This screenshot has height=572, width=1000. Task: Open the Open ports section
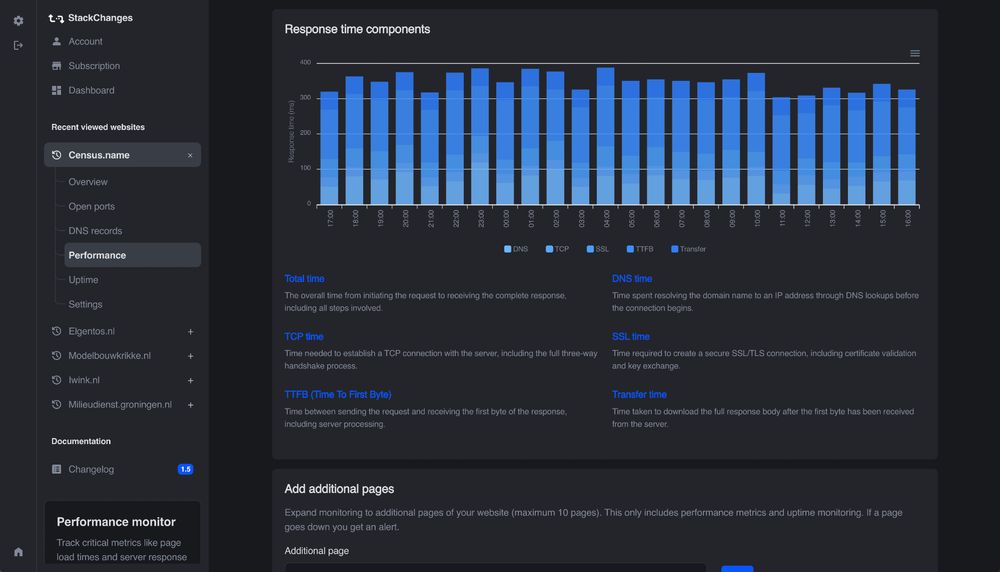click(x=91, y=207)
